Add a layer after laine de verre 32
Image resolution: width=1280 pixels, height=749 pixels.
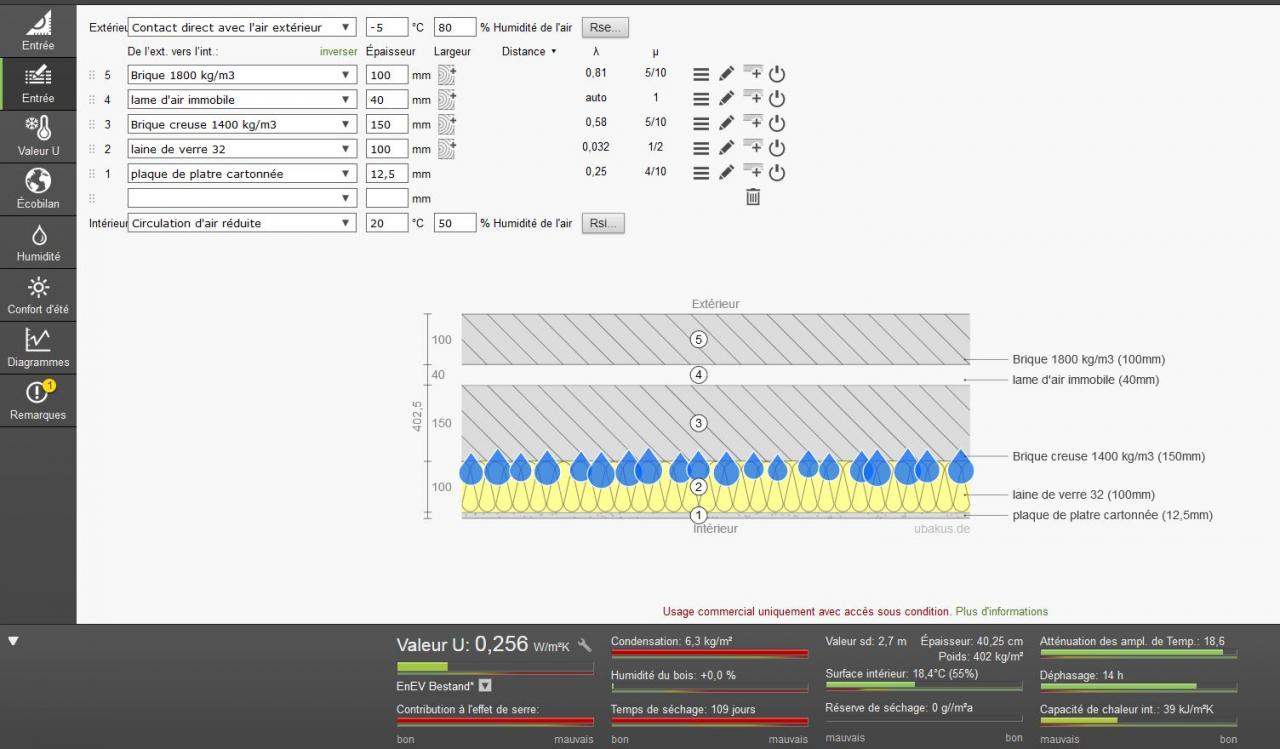point(752,147)
